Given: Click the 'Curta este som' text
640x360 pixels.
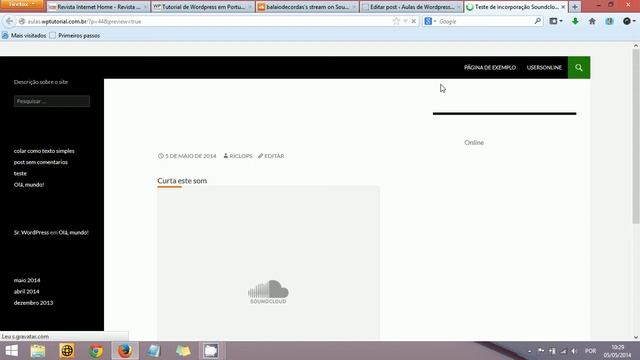Looking at the screenshot, I should [182, 180].
